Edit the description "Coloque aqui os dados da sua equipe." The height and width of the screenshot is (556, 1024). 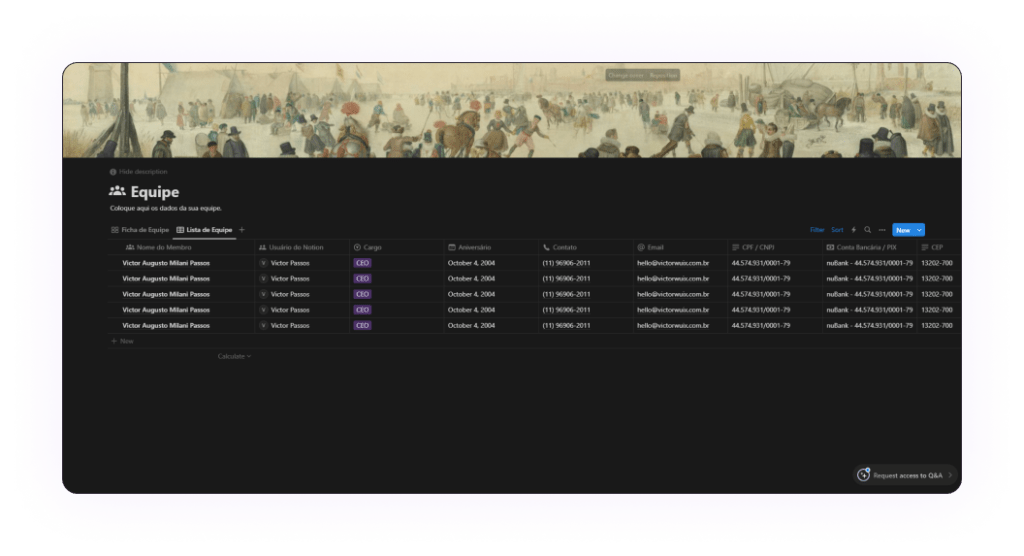pos(166,208)
